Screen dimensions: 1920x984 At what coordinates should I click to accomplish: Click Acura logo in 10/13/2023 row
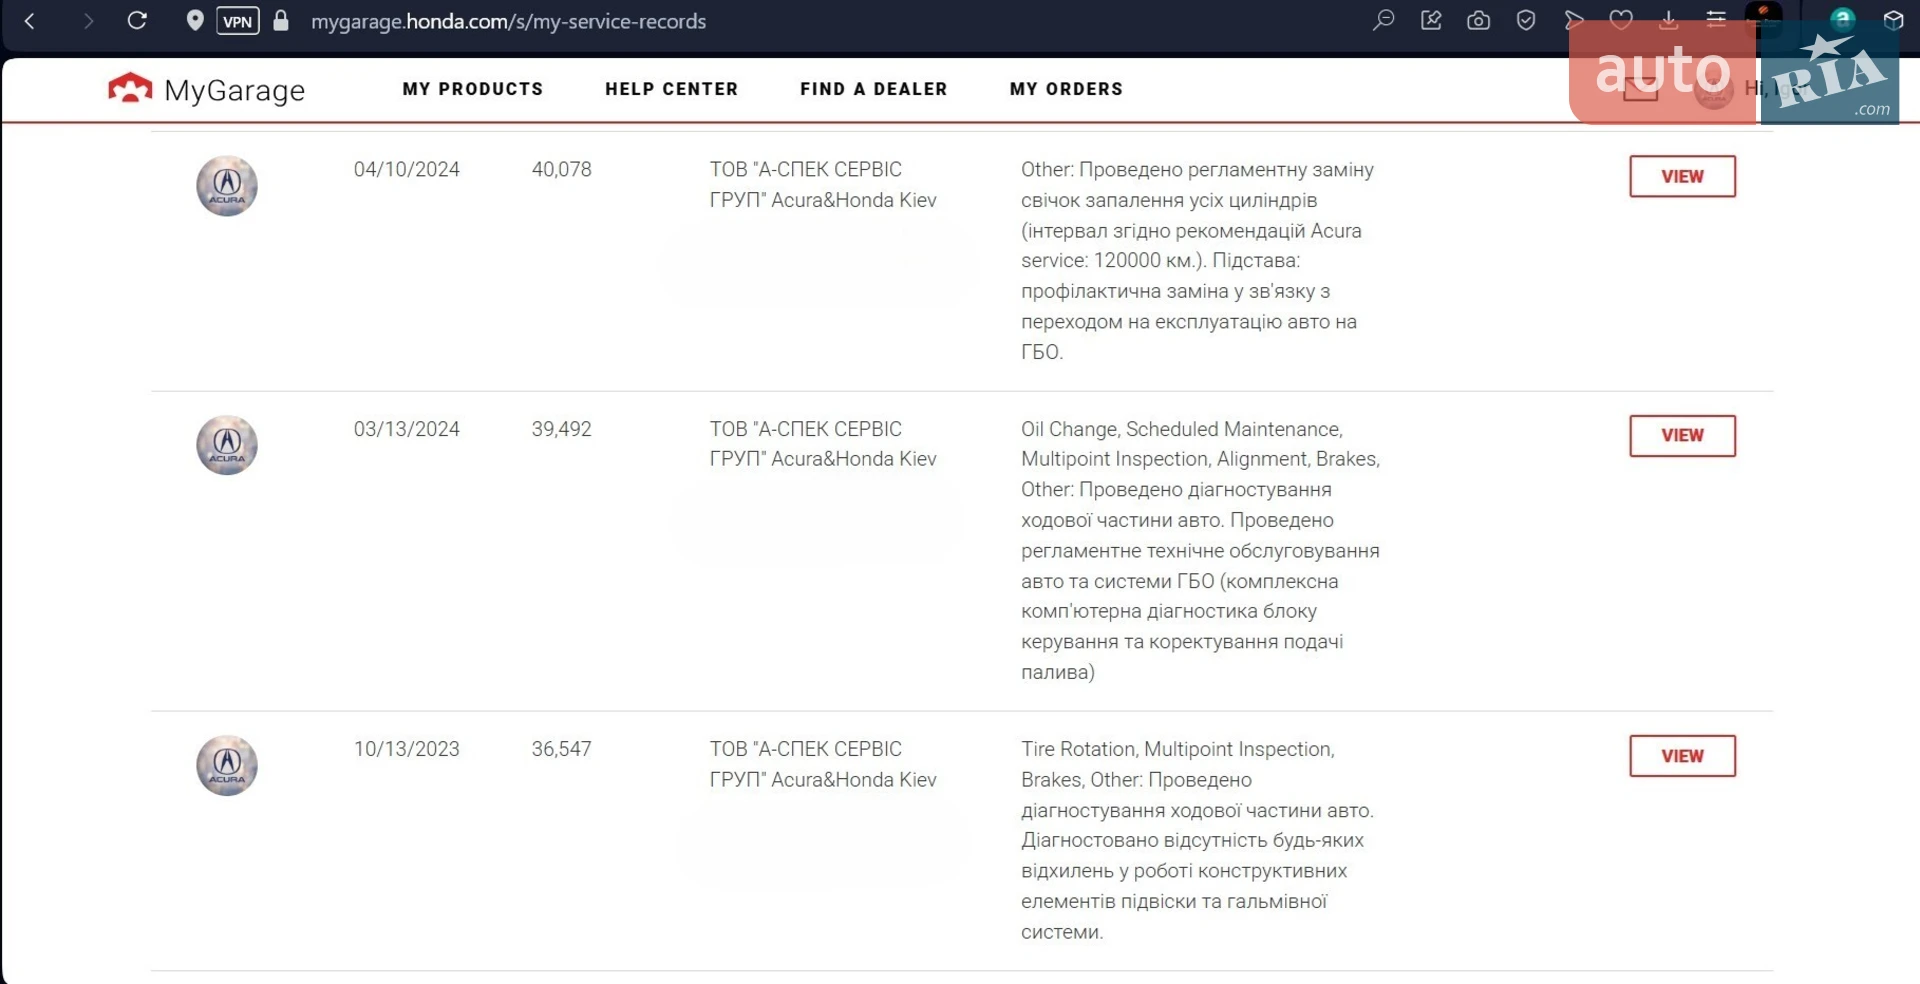(227, 766)
